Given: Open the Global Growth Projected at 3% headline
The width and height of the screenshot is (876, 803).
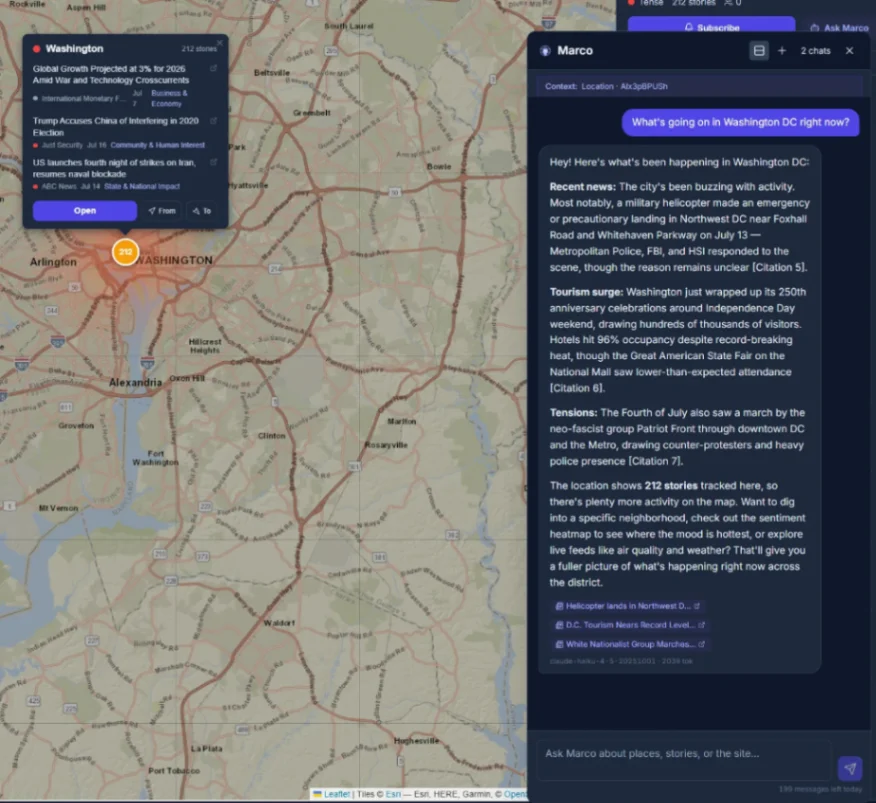Looking at the screenshot, I should (111, 74).
